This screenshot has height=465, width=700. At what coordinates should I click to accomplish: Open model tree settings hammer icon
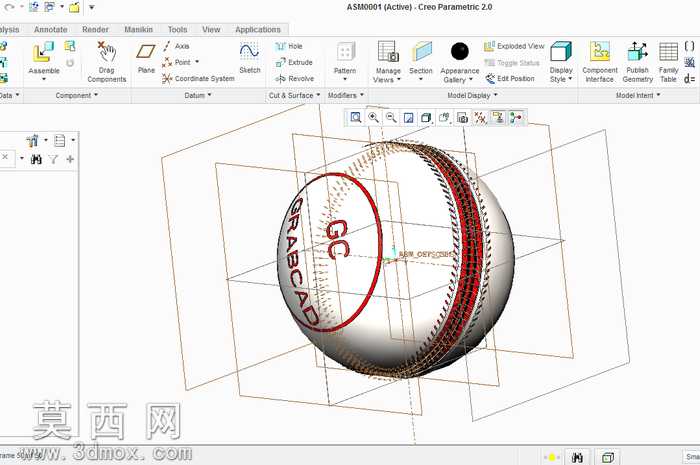[32, 141]
